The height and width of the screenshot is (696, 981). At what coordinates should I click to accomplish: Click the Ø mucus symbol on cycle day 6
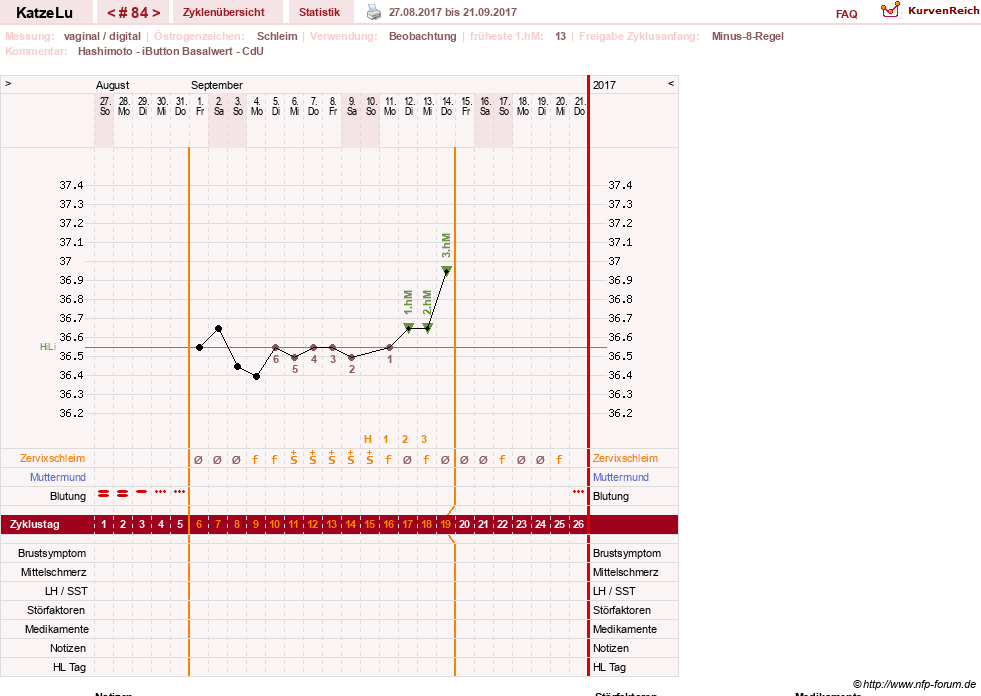pos(198,459)
